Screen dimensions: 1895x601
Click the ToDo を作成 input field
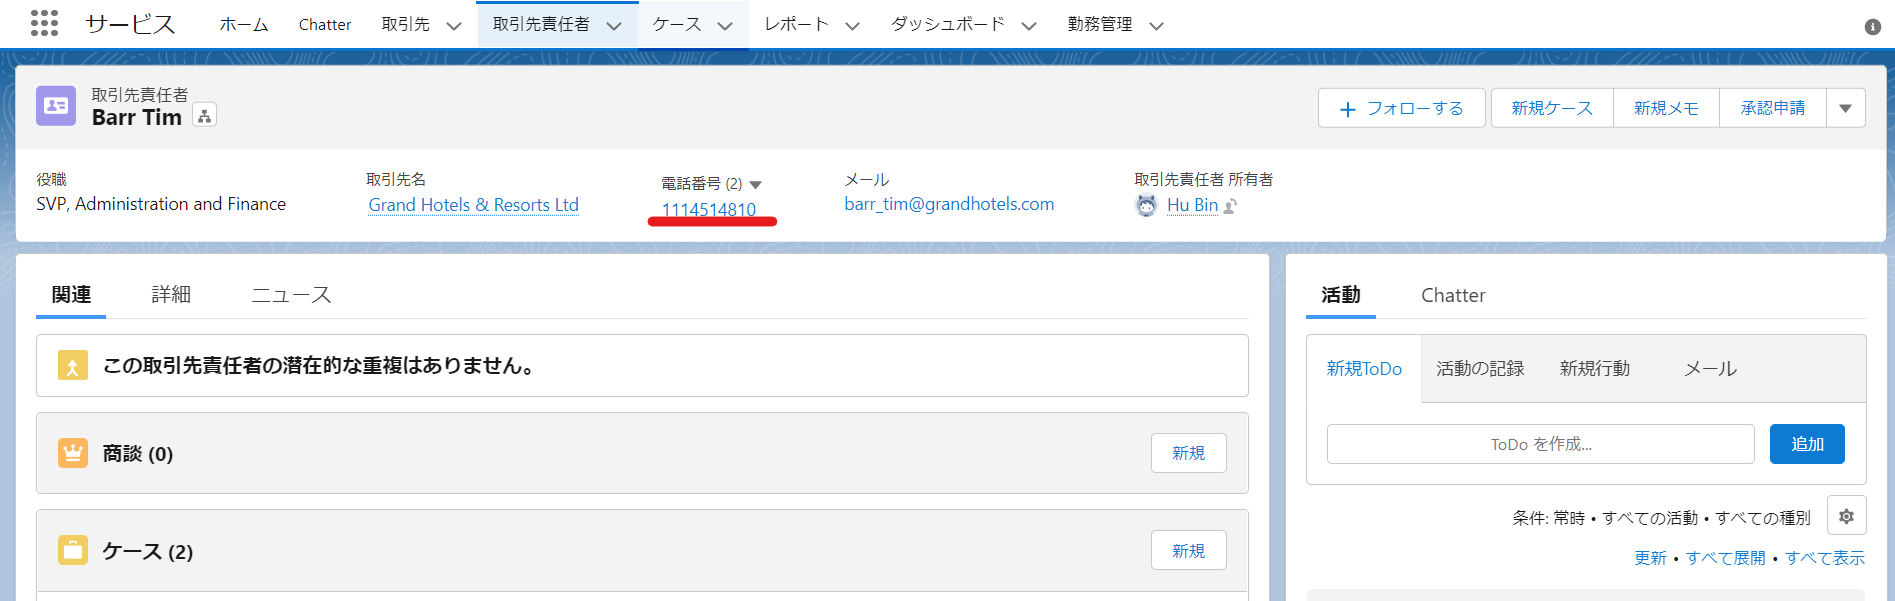click(1540, 444)
